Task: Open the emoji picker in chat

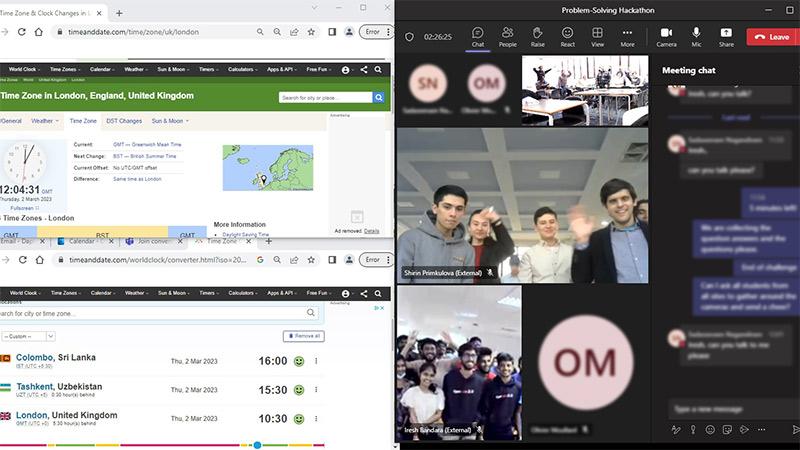Action: tap(710, 430)
